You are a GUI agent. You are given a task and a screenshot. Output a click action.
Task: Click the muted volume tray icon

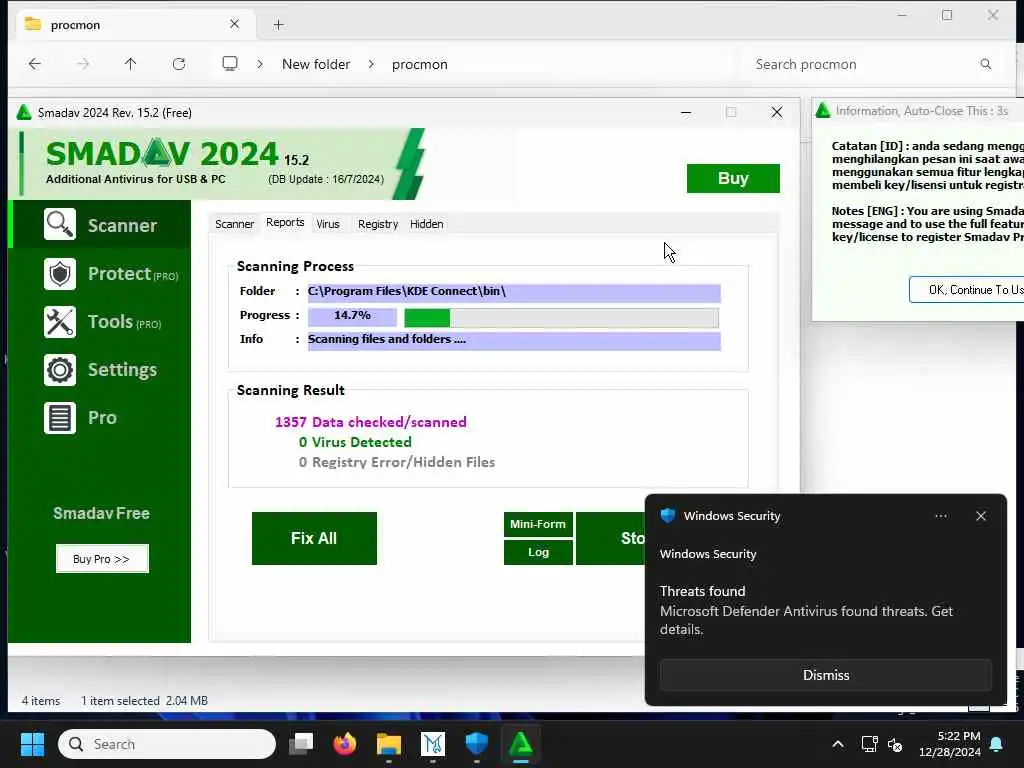(x=895, y=744)
